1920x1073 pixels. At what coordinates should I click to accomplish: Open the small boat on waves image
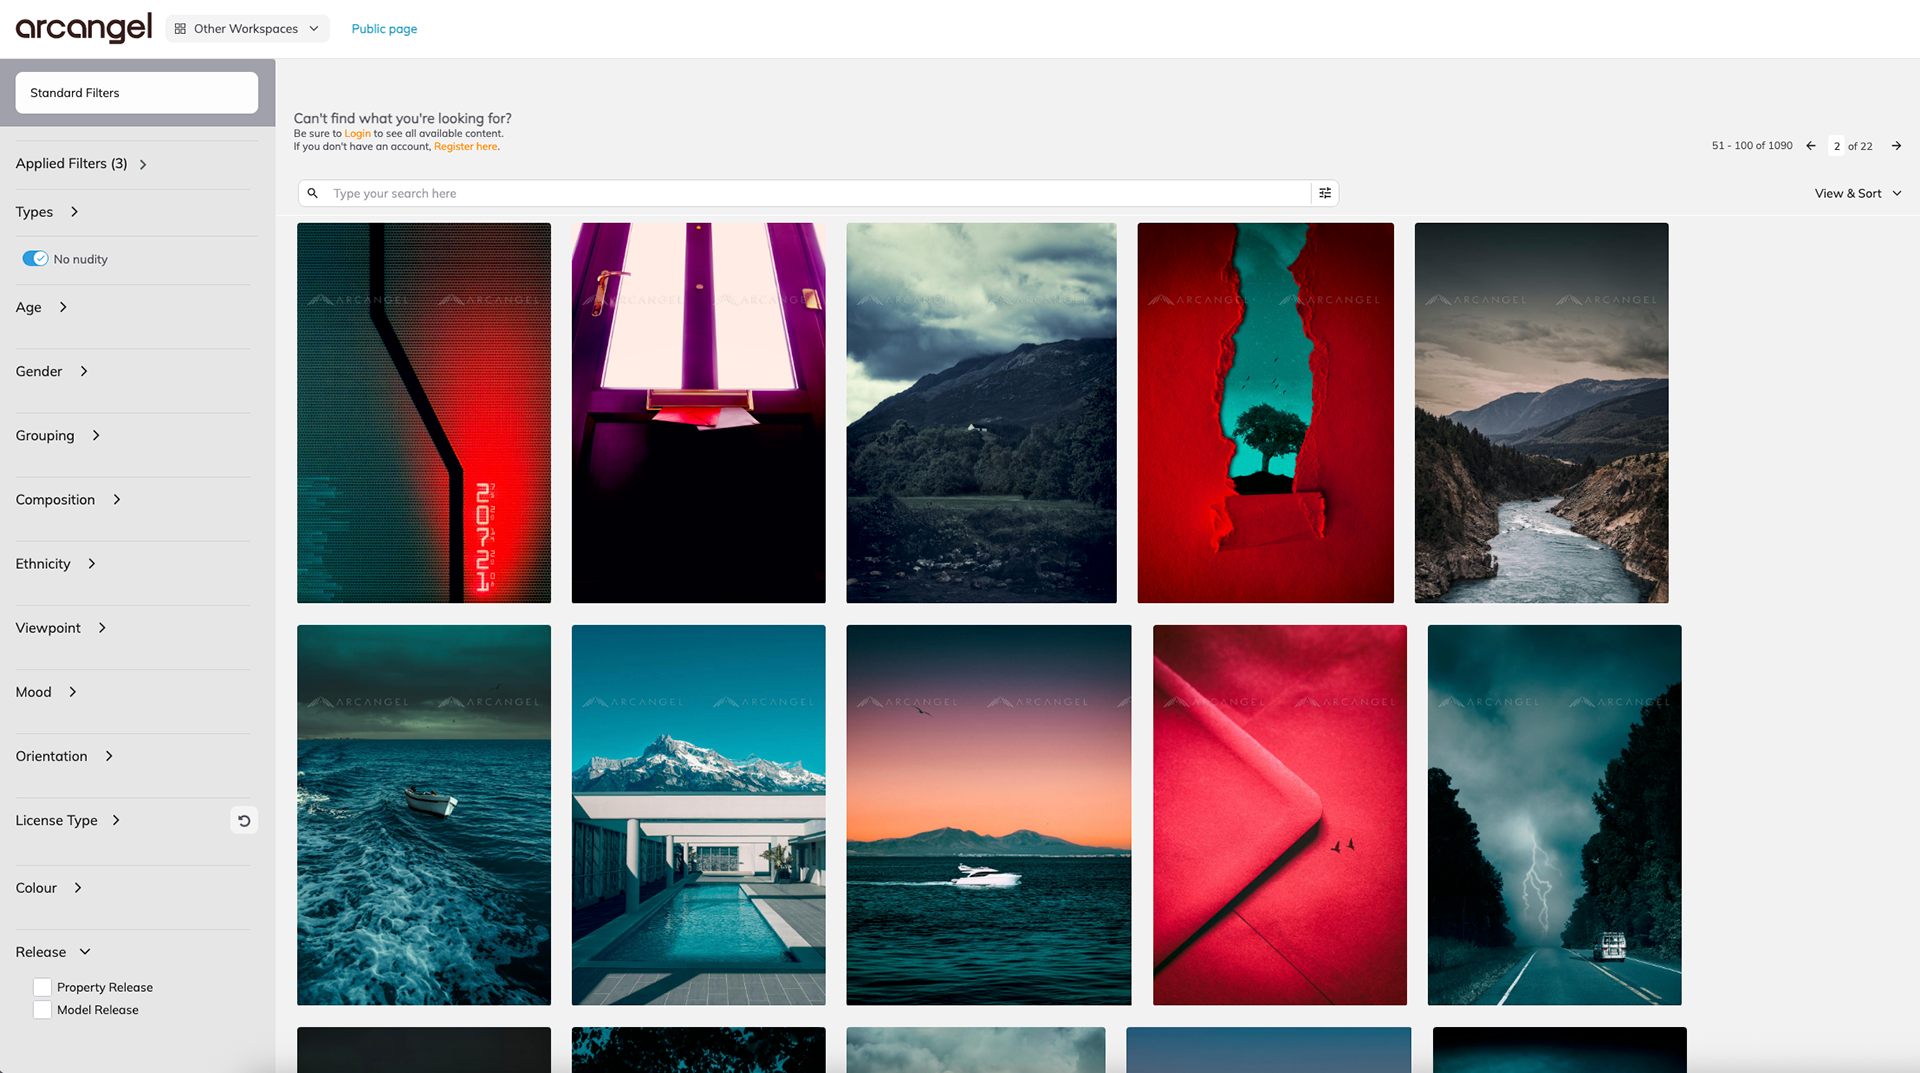(x=424, y=815)
